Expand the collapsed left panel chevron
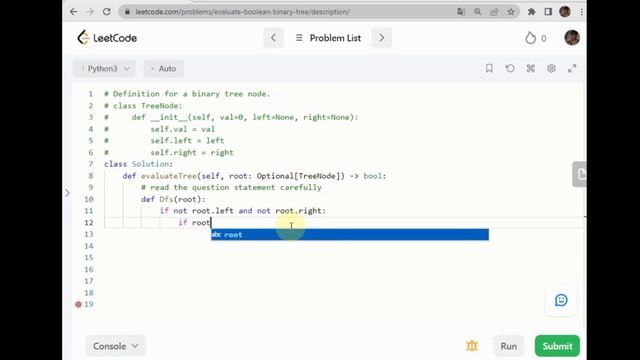This screenshot has height=360, width=640. point(68,193)
